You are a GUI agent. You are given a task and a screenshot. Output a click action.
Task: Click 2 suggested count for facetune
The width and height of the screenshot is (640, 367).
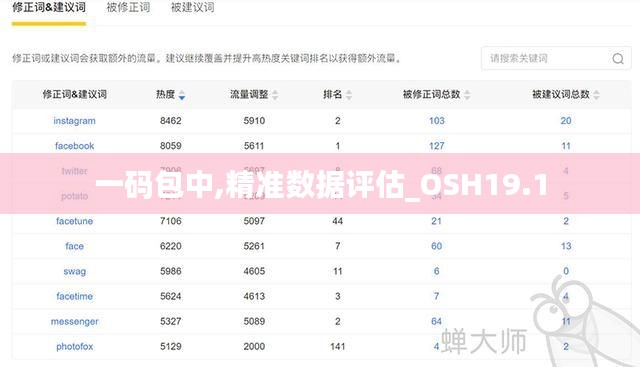[566, 221]
